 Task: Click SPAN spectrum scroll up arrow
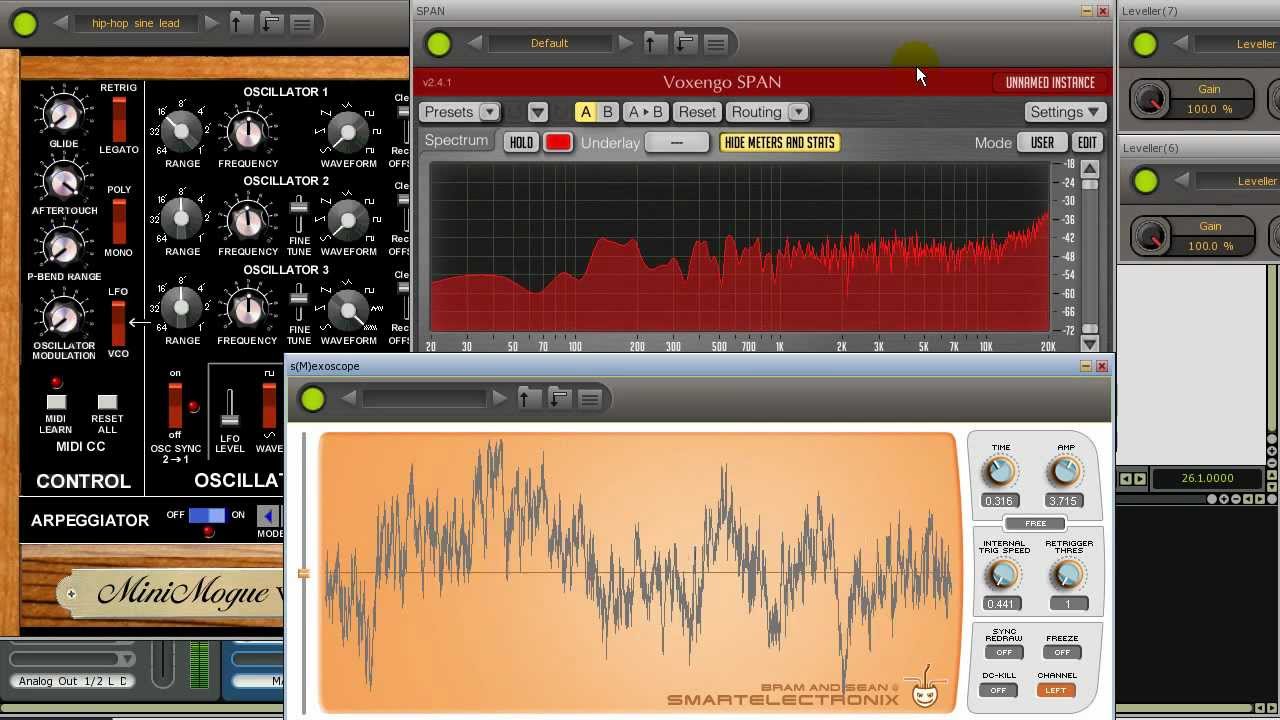coord(1090,170)
